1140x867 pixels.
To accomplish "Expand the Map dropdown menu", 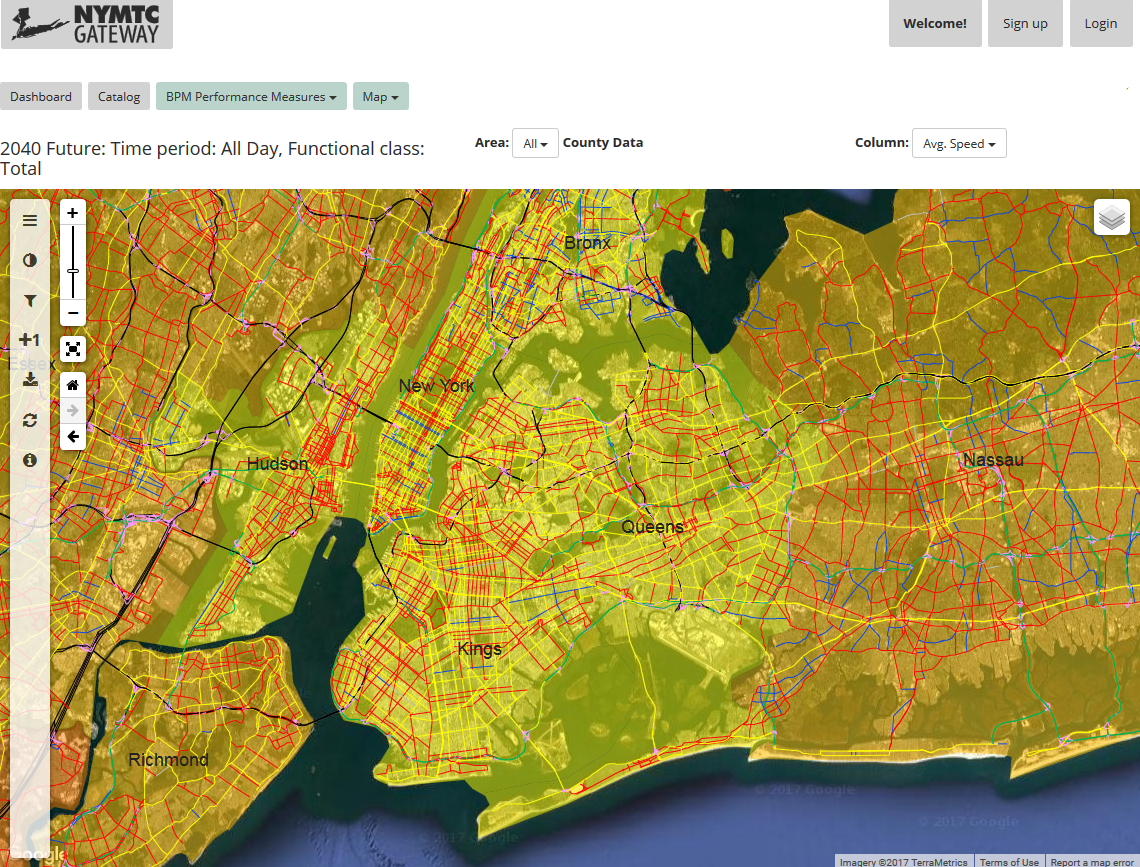I will pos(380,97).
